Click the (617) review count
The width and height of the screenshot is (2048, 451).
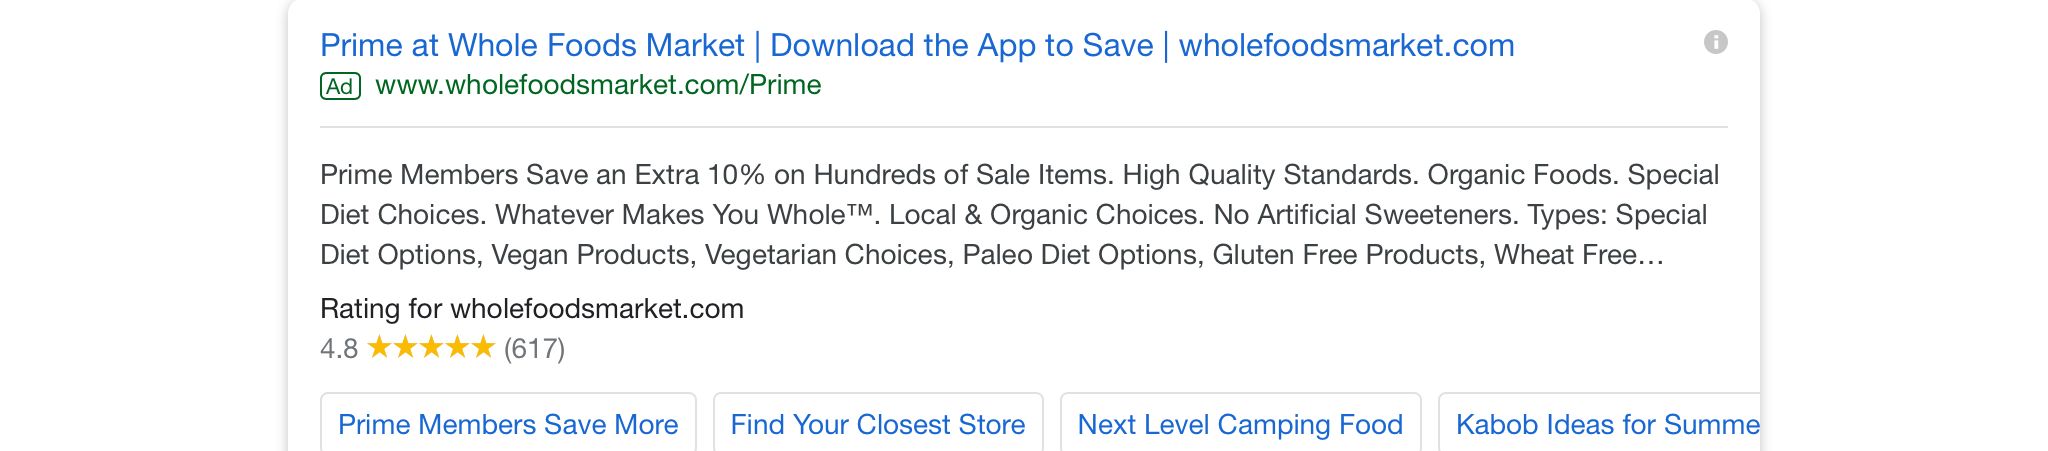[534, 348]
